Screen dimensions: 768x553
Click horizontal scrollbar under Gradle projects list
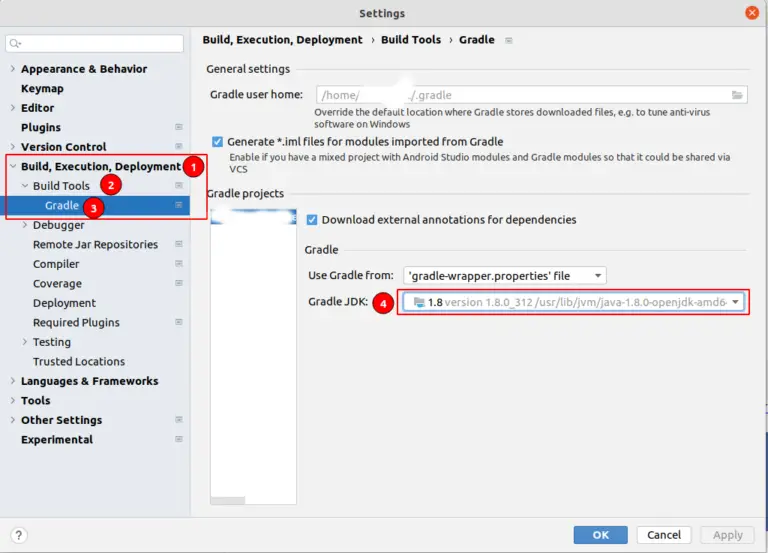click(228, 500)
